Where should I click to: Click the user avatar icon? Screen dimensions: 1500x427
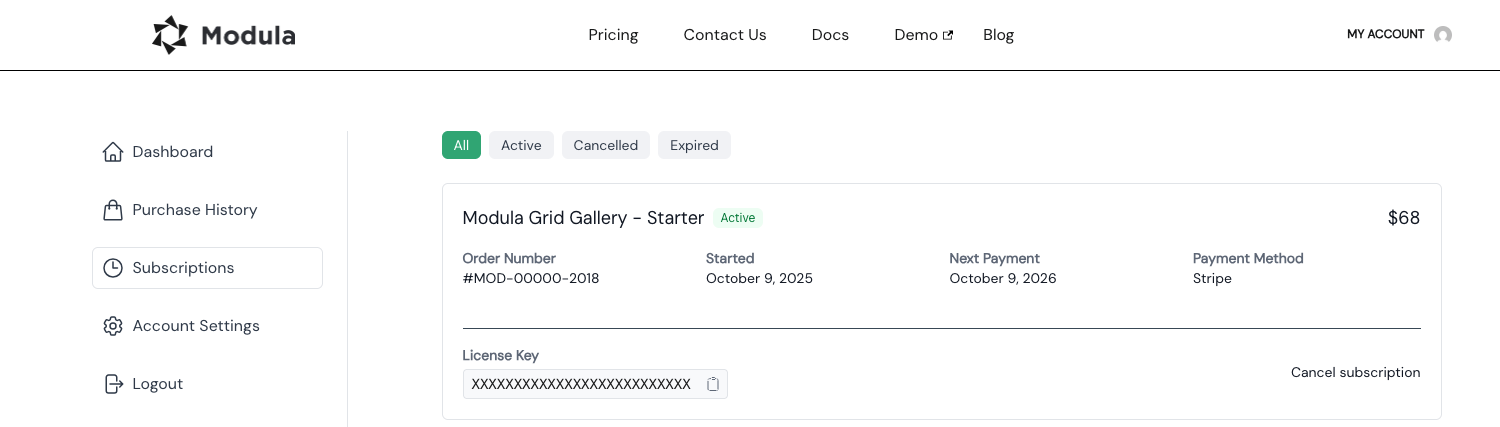point(1443,35)
